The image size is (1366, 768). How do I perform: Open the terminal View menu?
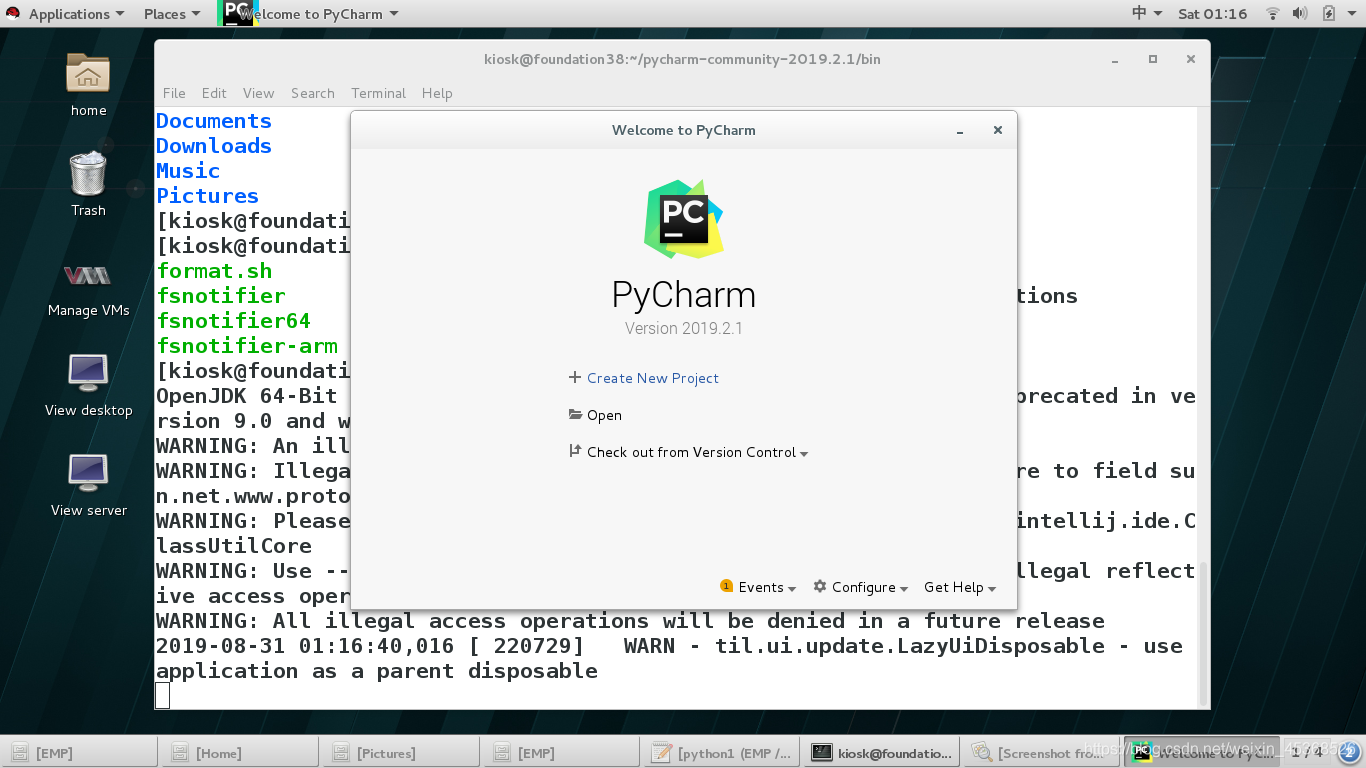[258, 93]
